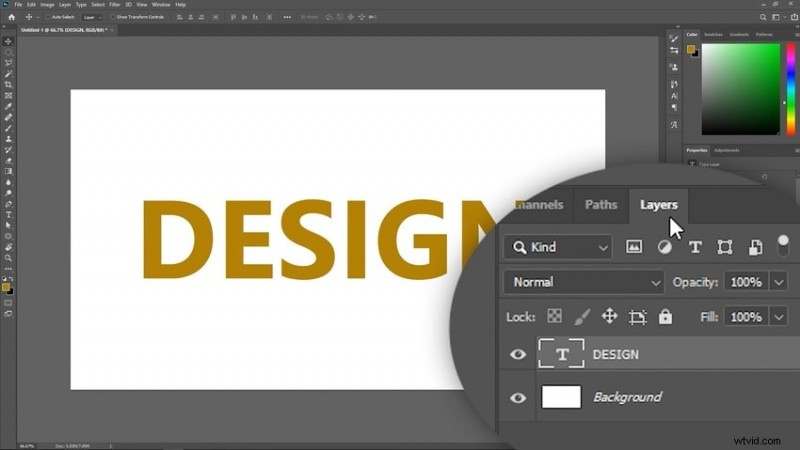Toggle Show Transform Controls checkbox
800x450 pixels.
click(x=113, y=17)
